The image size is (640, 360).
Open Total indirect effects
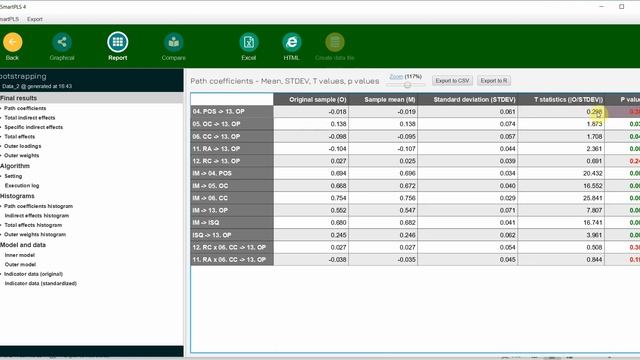pyautogui.click(x=30, y=118)
